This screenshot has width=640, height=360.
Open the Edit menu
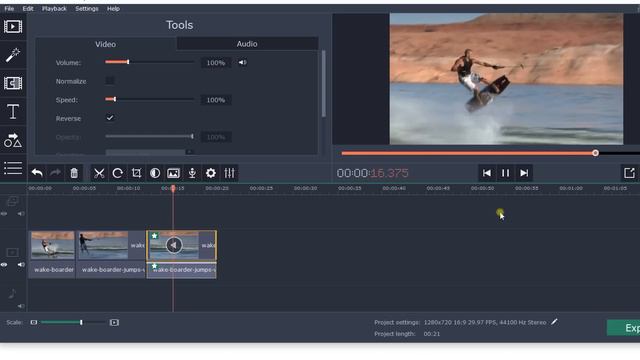(28, 9)
